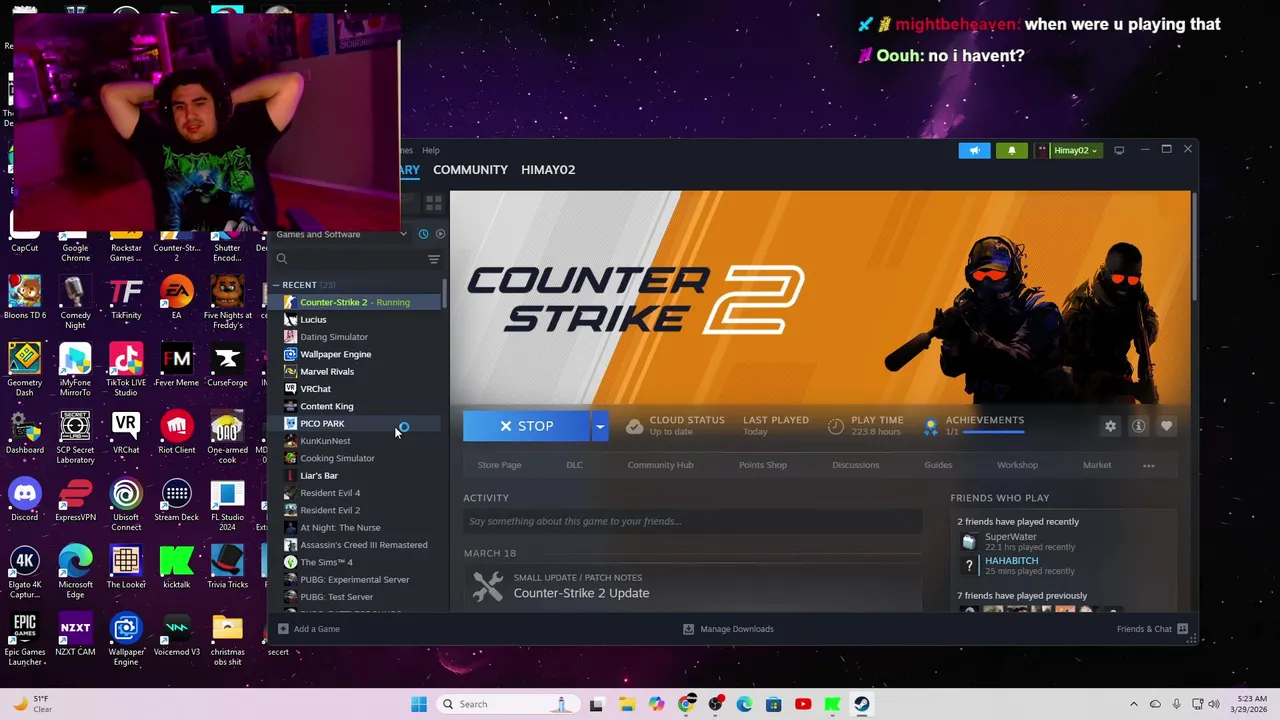
Task: Open the Counter-Strike 2 Update patch notes
Action: 581,593
